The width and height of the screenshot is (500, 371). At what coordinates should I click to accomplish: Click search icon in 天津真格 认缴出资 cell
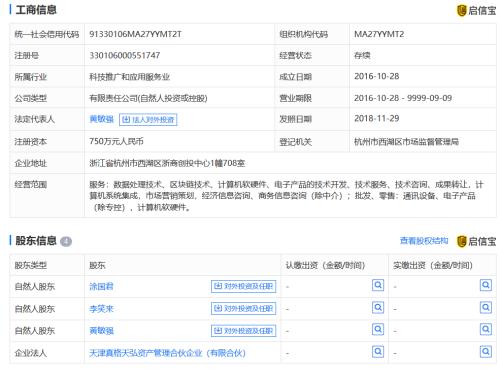[378, 351]
